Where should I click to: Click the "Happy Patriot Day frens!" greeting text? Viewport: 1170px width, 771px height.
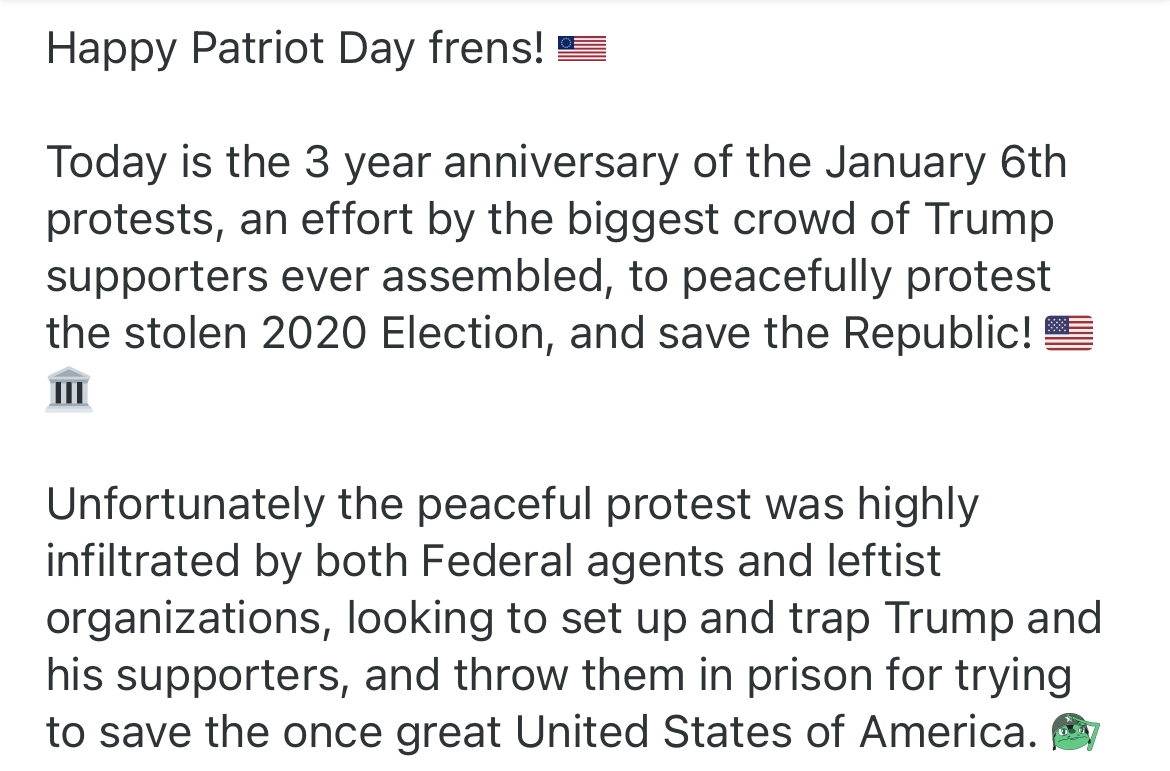point(295,49)
